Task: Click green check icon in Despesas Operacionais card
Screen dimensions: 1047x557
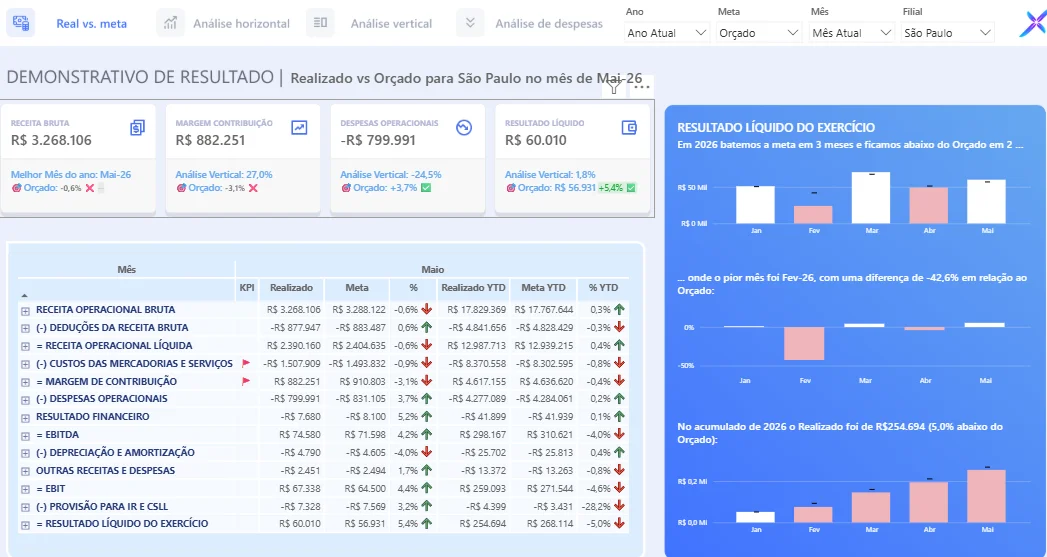Action: tap(426, 188)
